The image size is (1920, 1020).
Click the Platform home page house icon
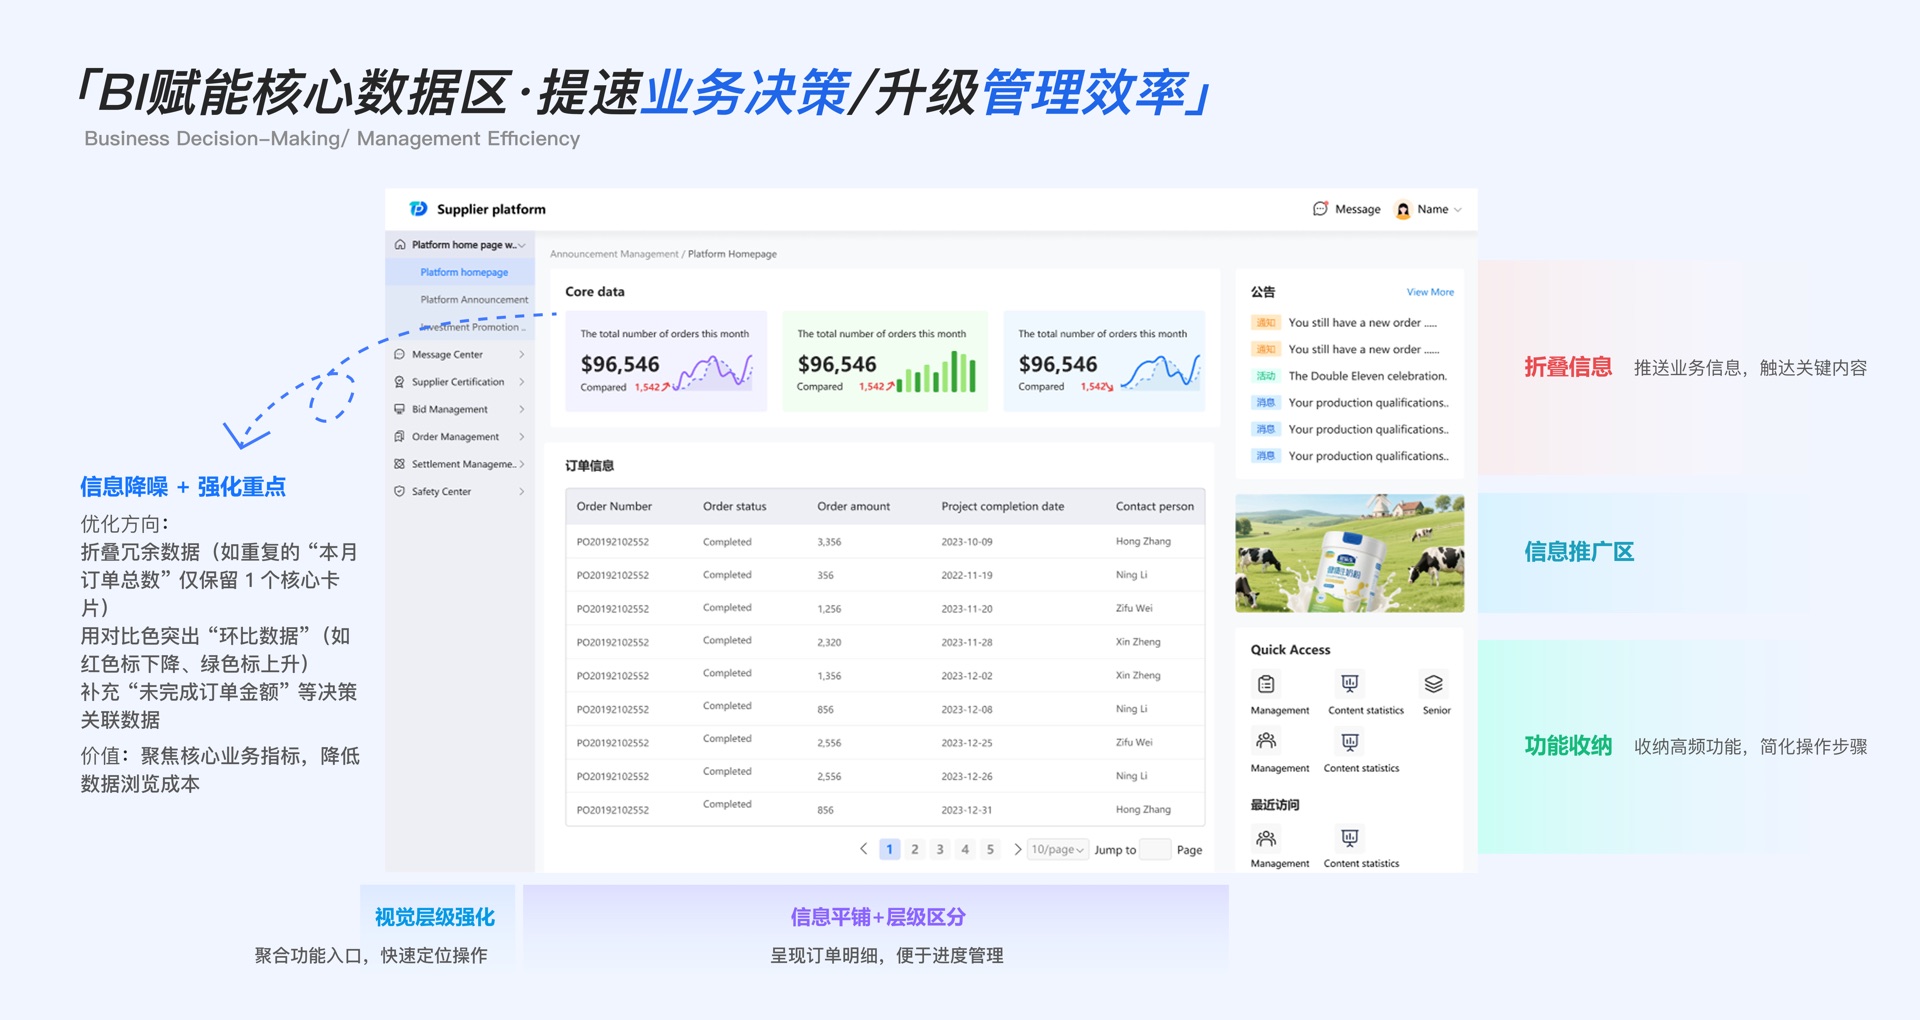point(400,244)
